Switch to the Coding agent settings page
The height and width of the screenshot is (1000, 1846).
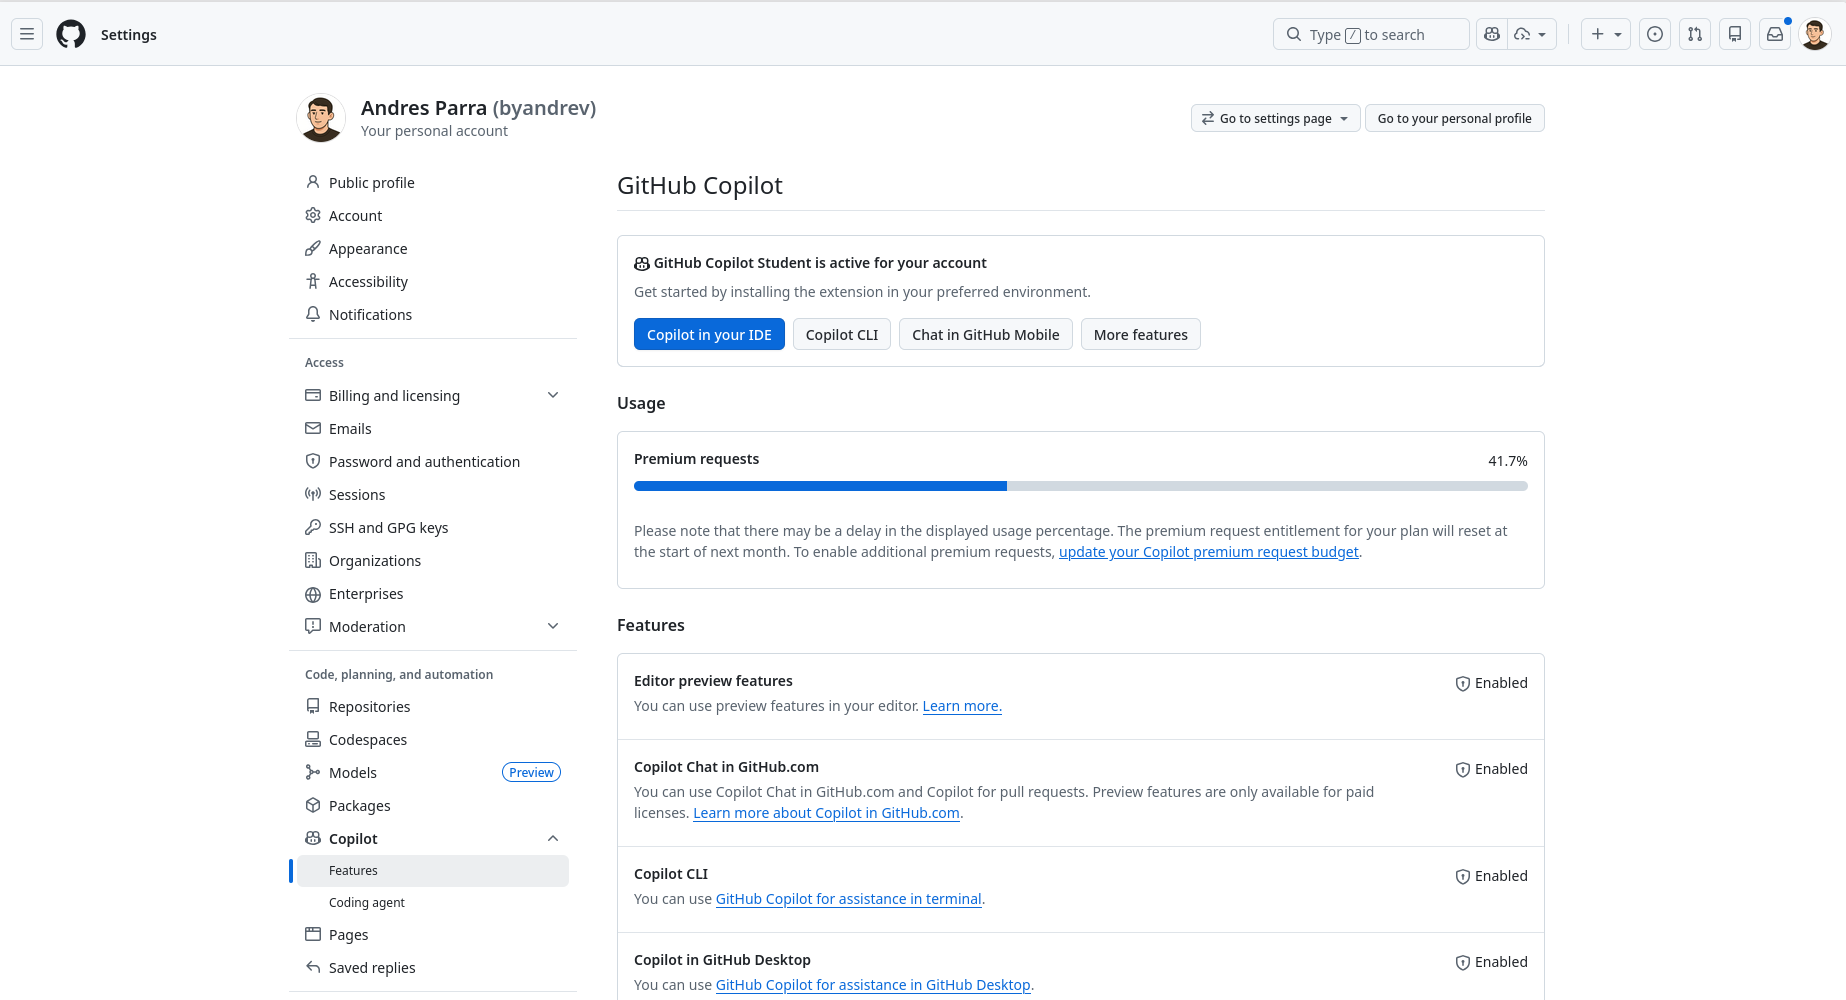(x=367, y=902)
